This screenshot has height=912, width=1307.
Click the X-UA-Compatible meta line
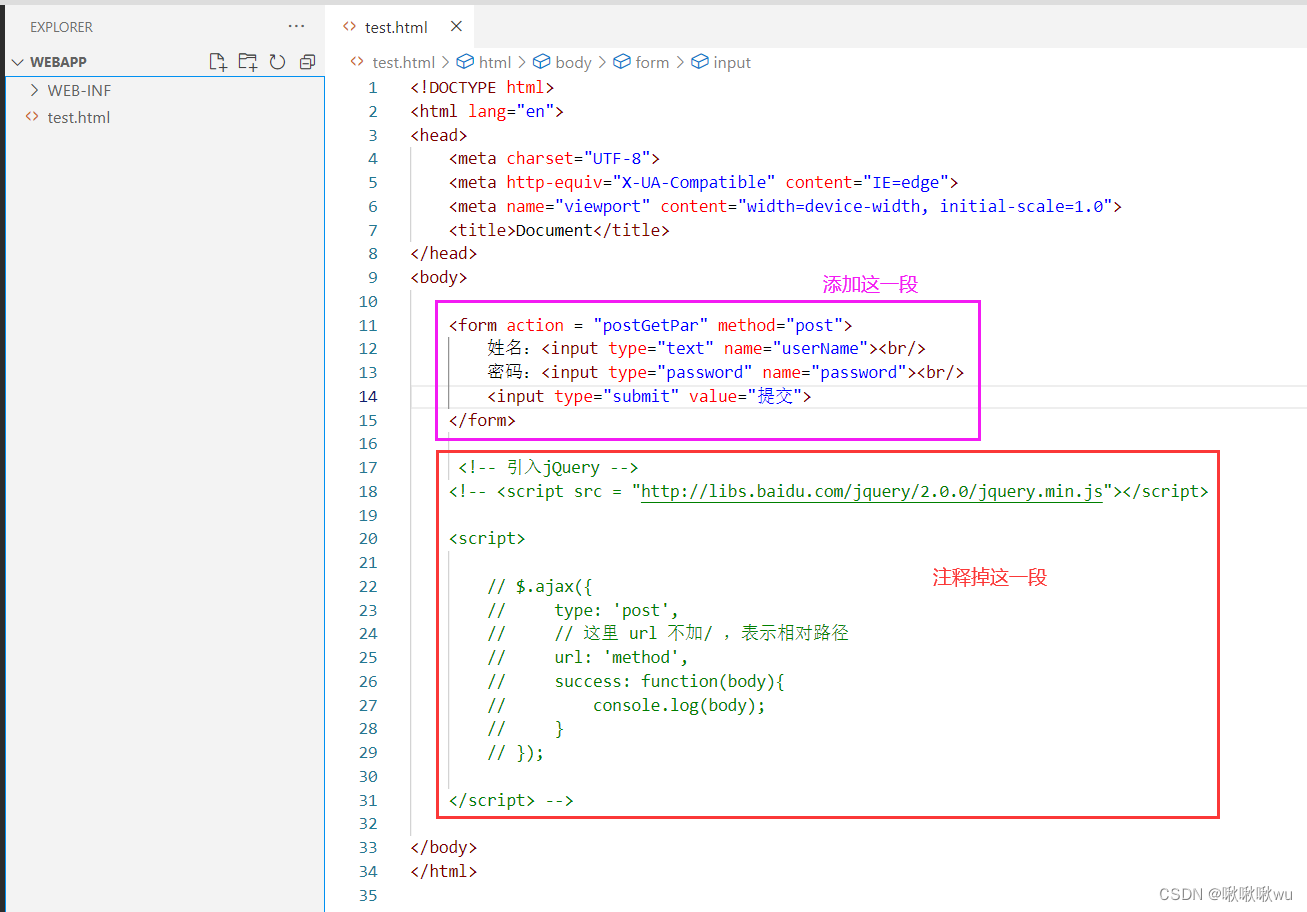(704, 182)
